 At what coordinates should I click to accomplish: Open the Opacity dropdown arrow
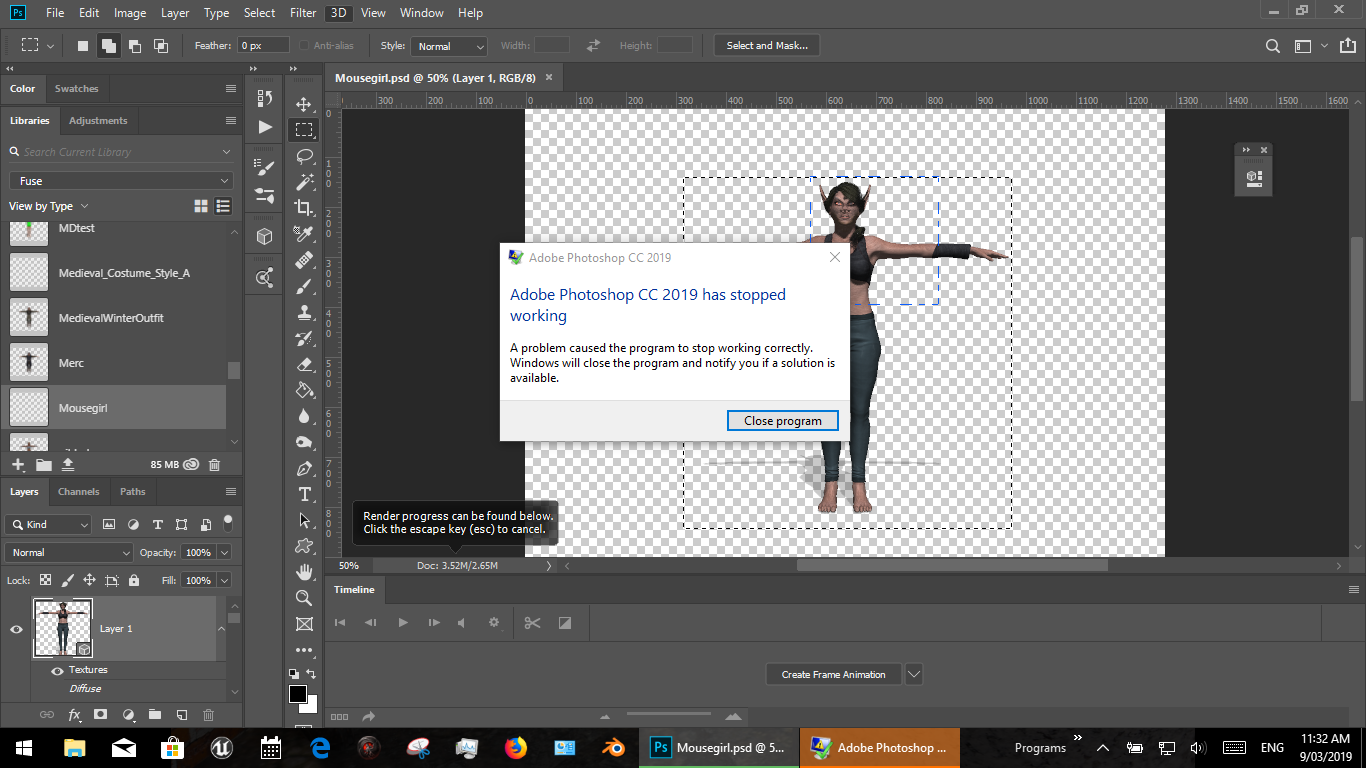click(224, 552)
